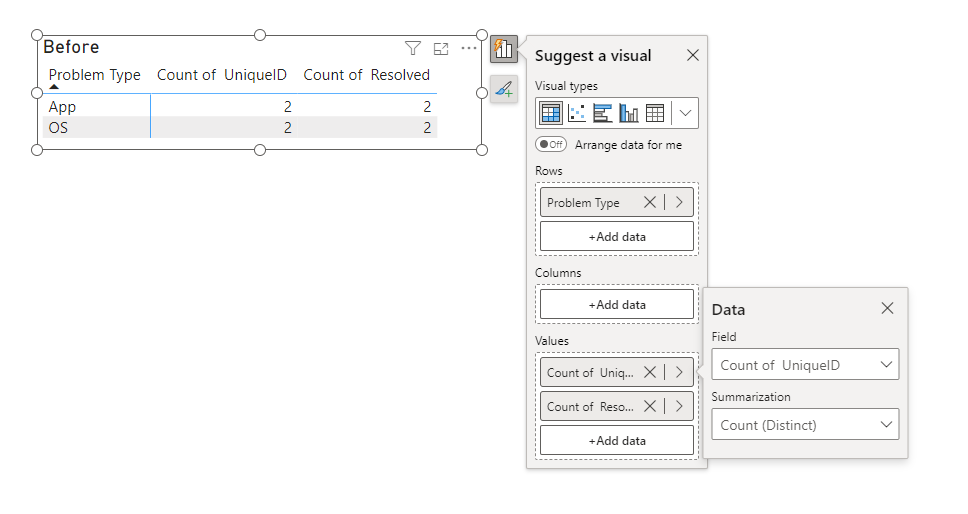Click Add data button under Columns

[617, 304]
